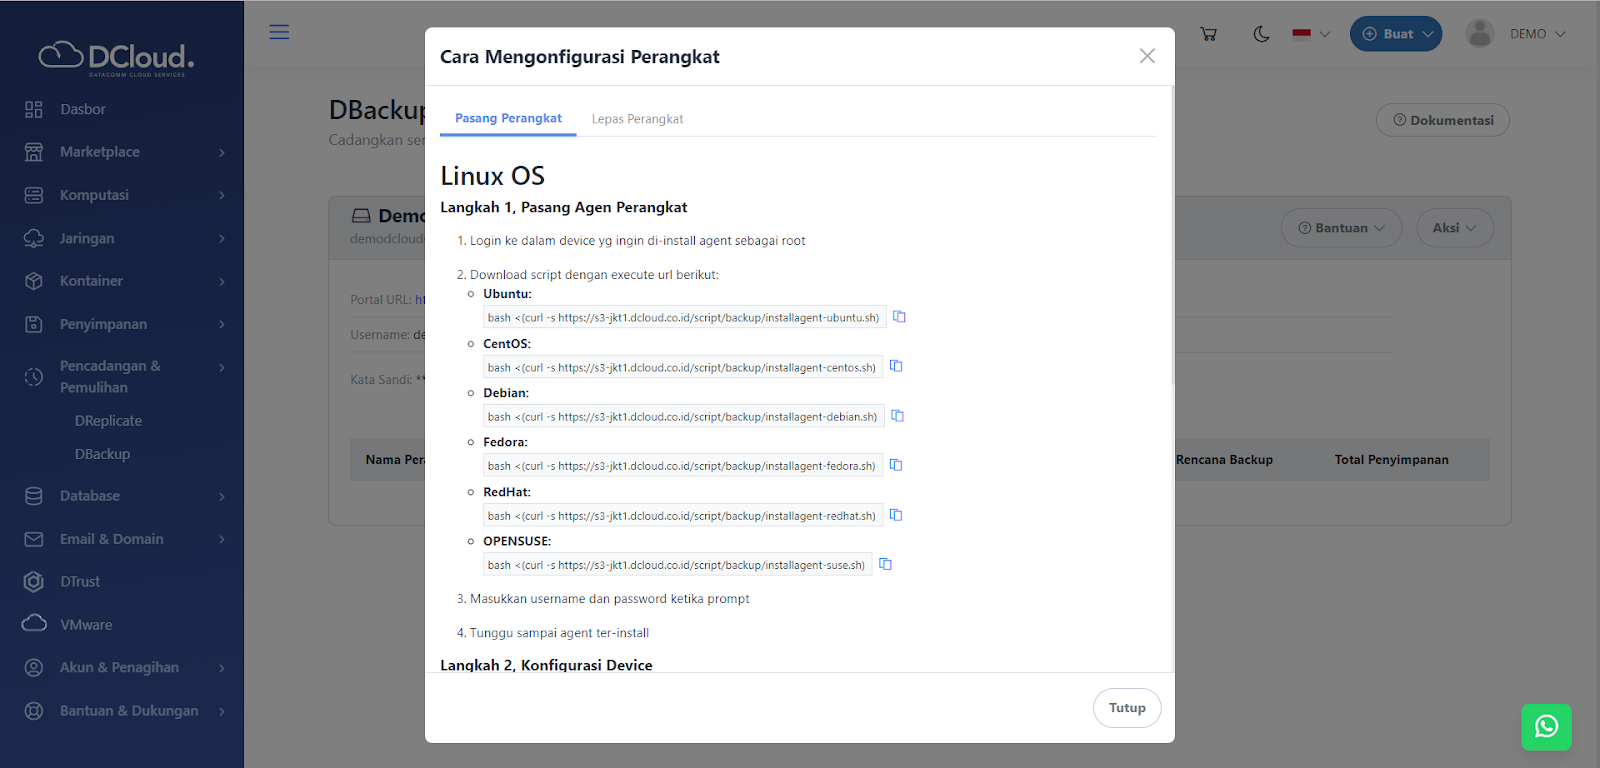Close the dialog with X button
Viewport: 1600px width, 768px height.
coord(1147,56)
